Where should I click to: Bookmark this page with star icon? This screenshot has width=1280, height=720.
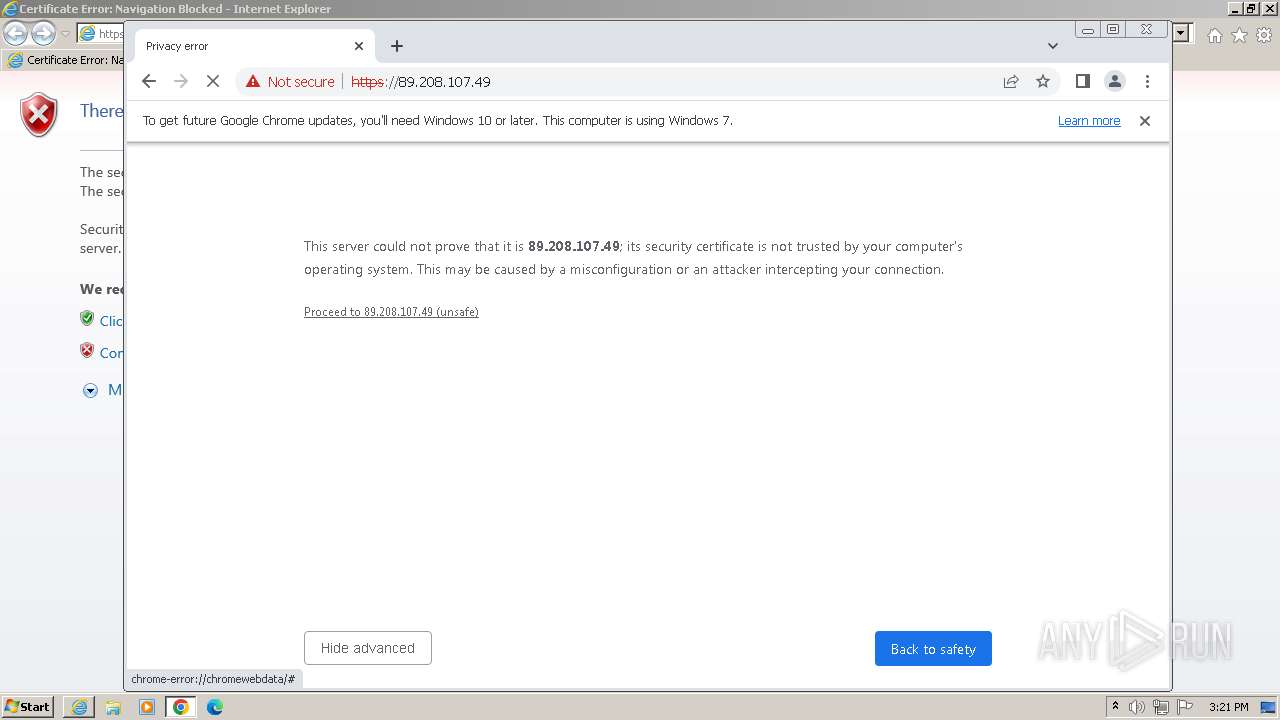click(1043, 82)
